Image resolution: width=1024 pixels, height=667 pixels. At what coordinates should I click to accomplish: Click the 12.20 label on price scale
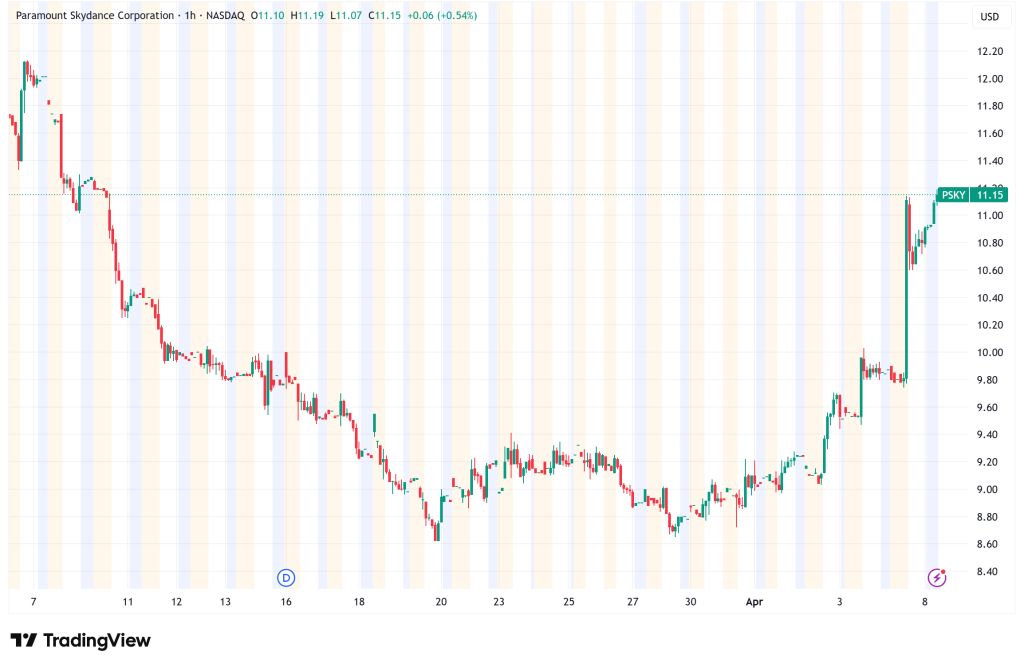(989, 51)
